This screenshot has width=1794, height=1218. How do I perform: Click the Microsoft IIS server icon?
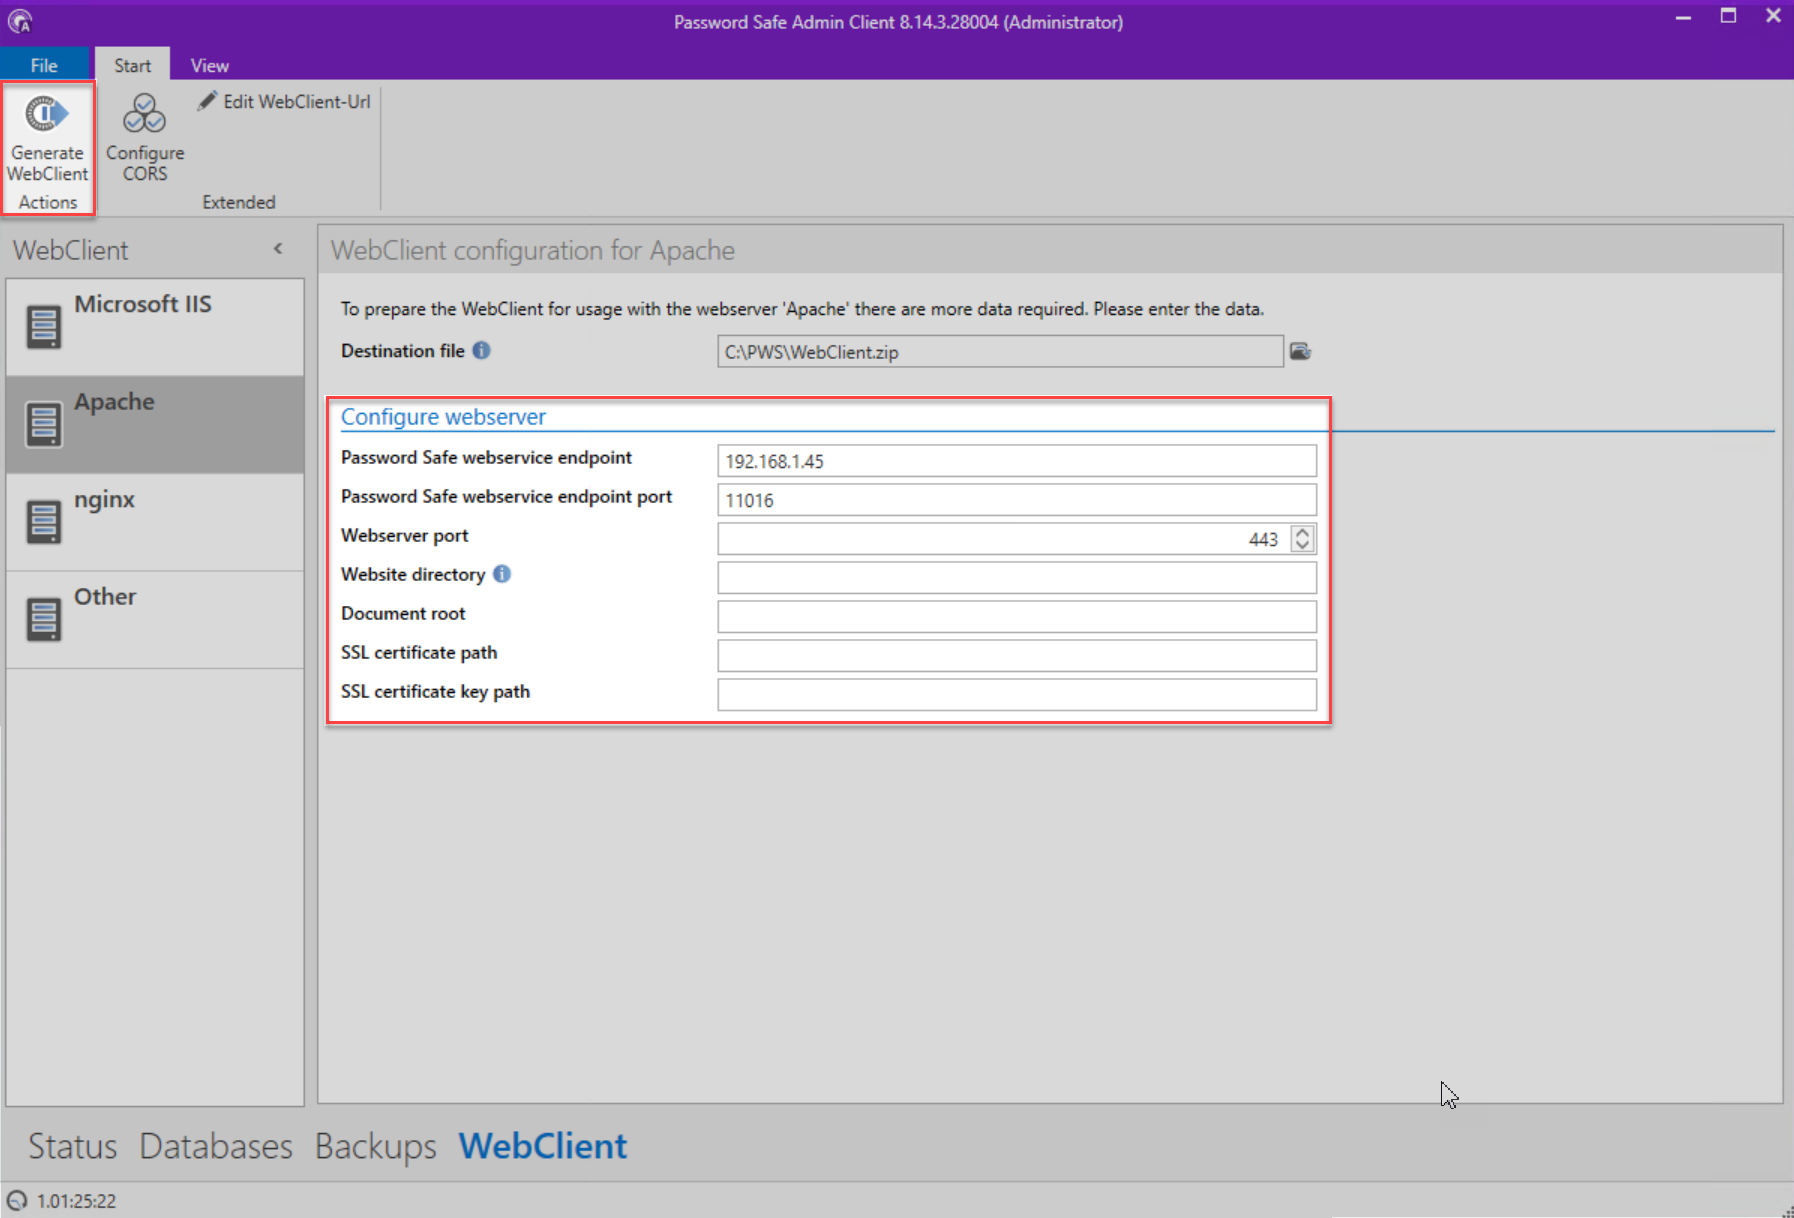43,327
